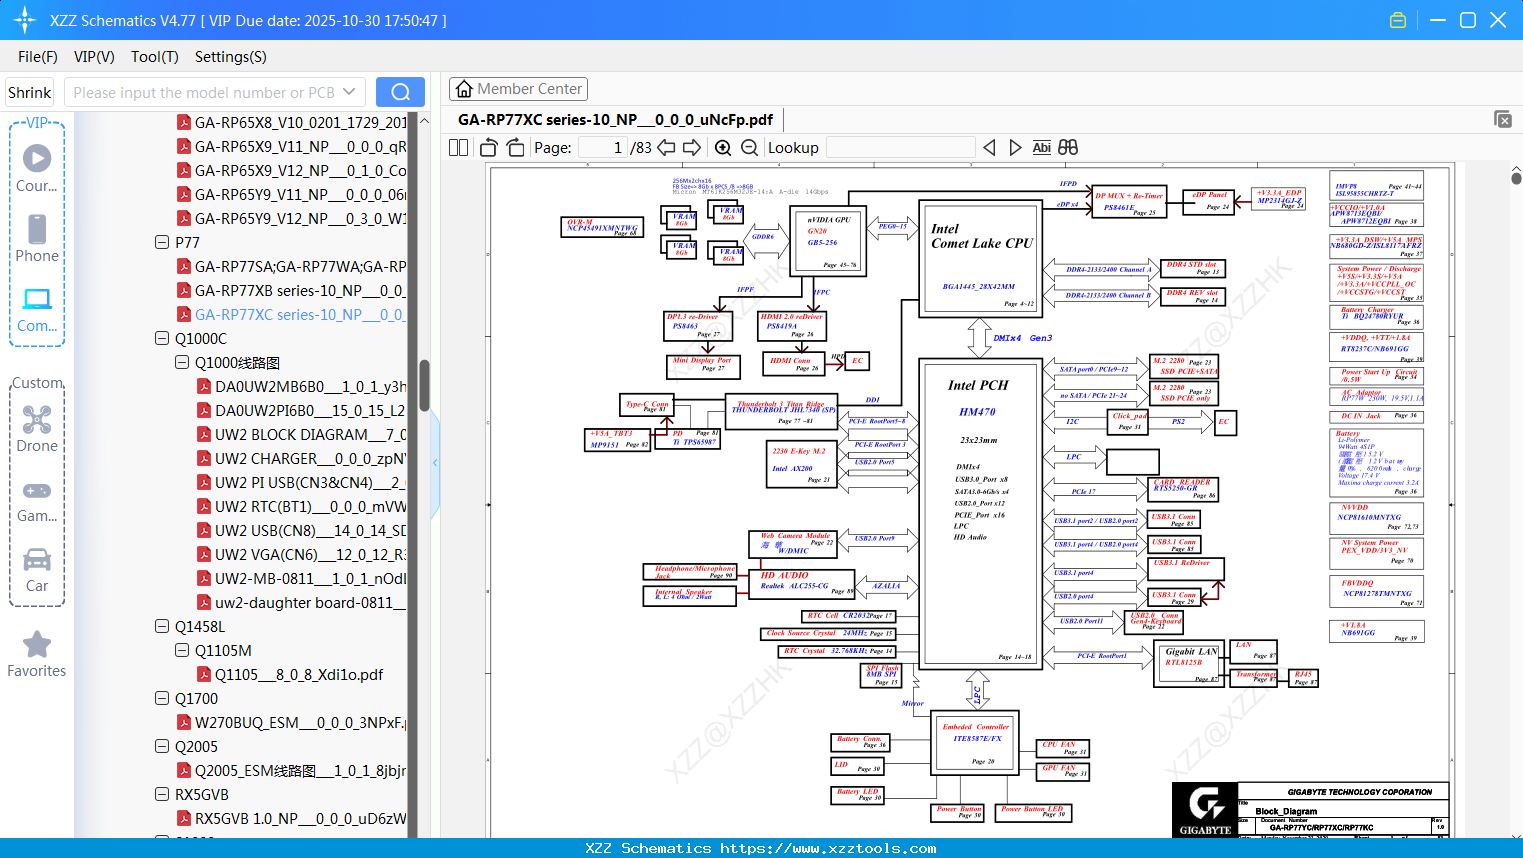
Task: Open the Member Center
Action: pos(518,89)
